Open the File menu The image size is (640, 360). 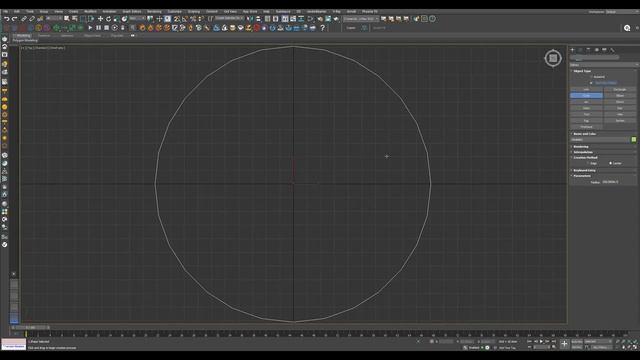(x=5, y=11)
